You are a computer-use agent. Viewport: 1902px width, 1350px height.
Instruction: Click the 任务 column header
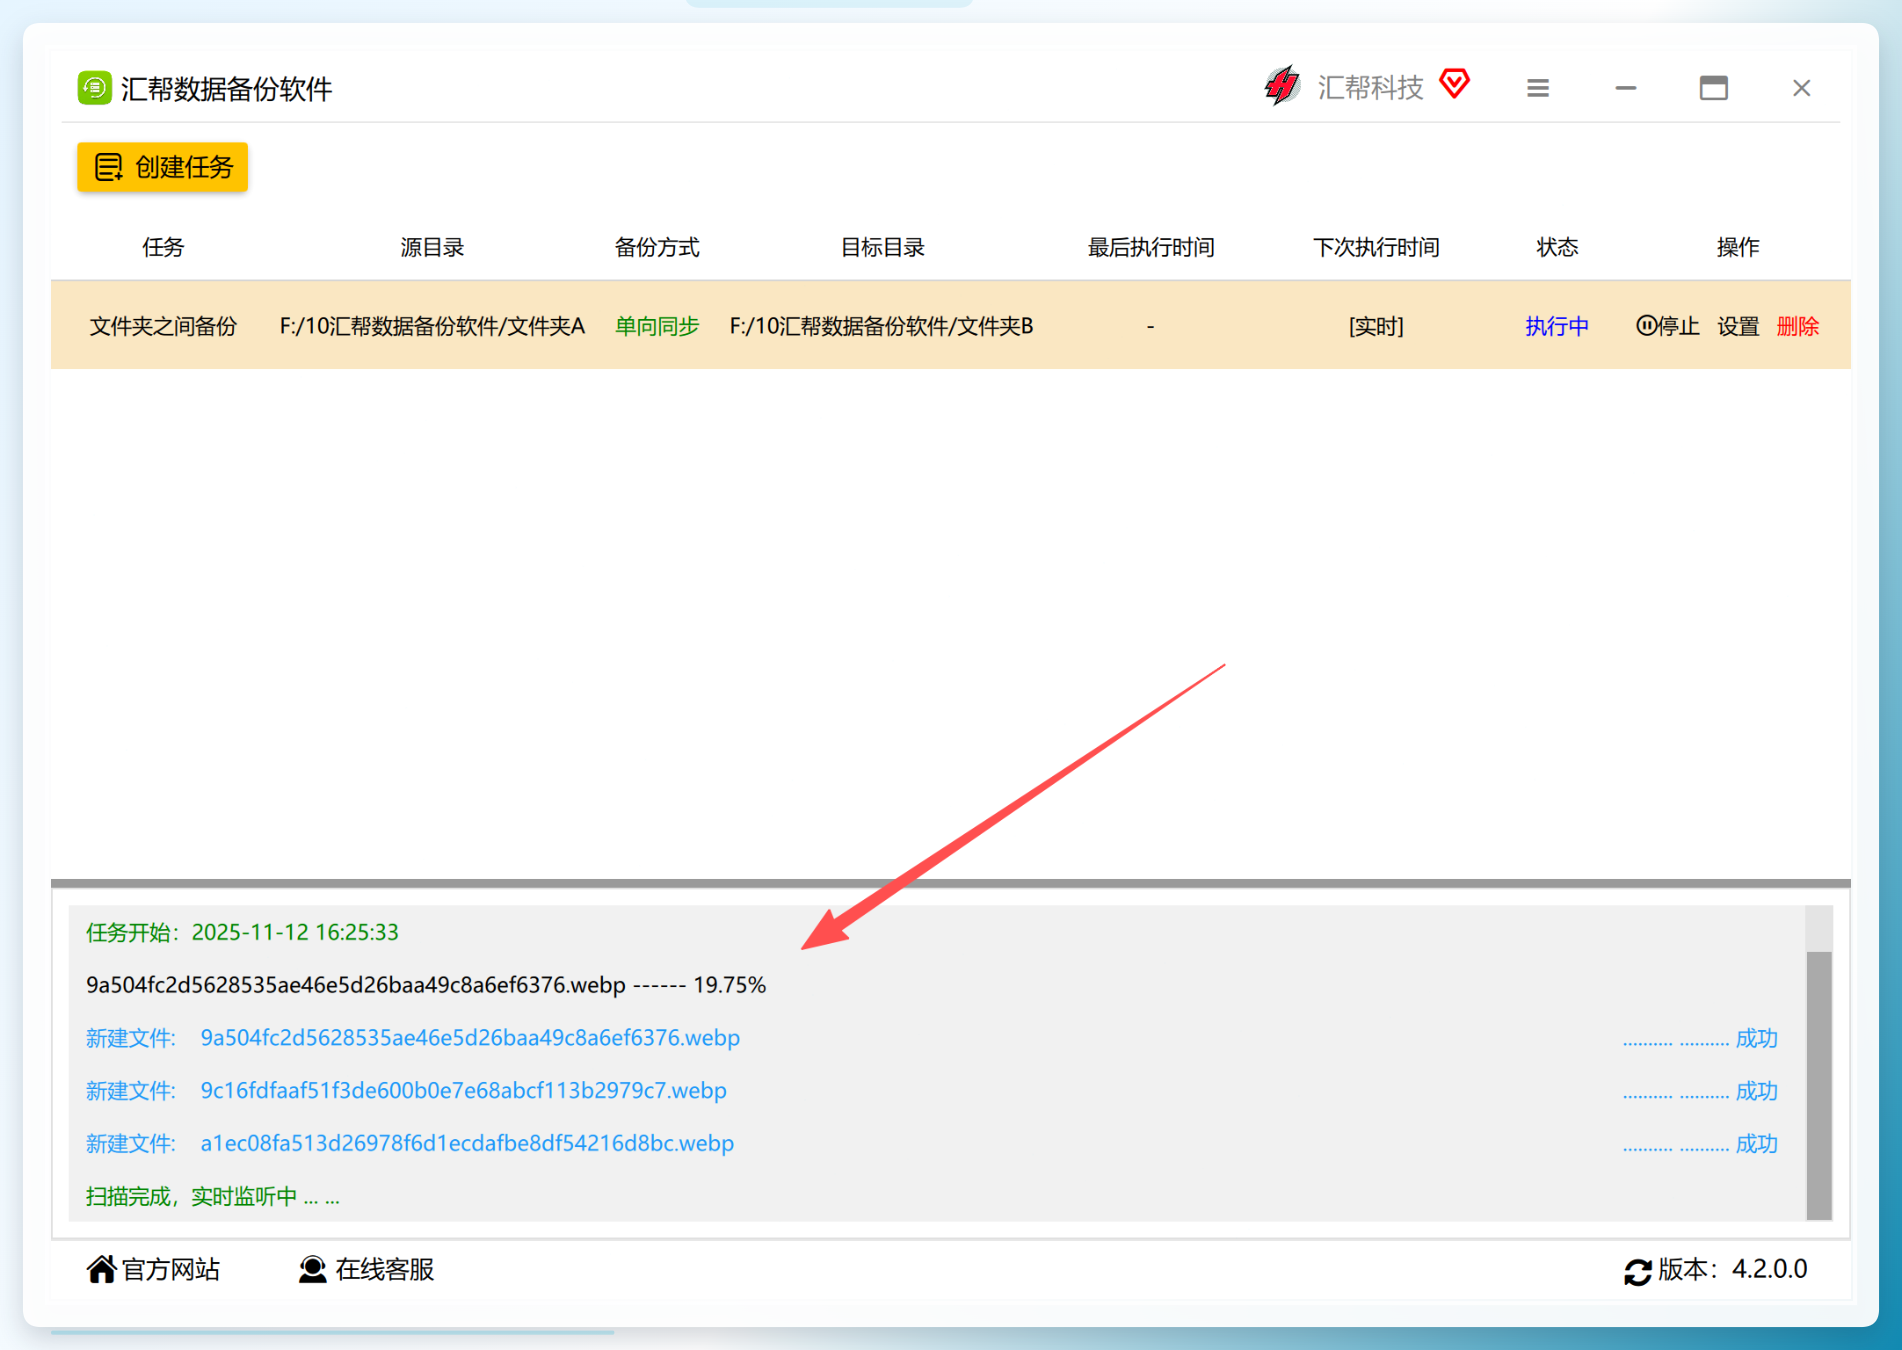pyautogui.click(x=163, y=247)
